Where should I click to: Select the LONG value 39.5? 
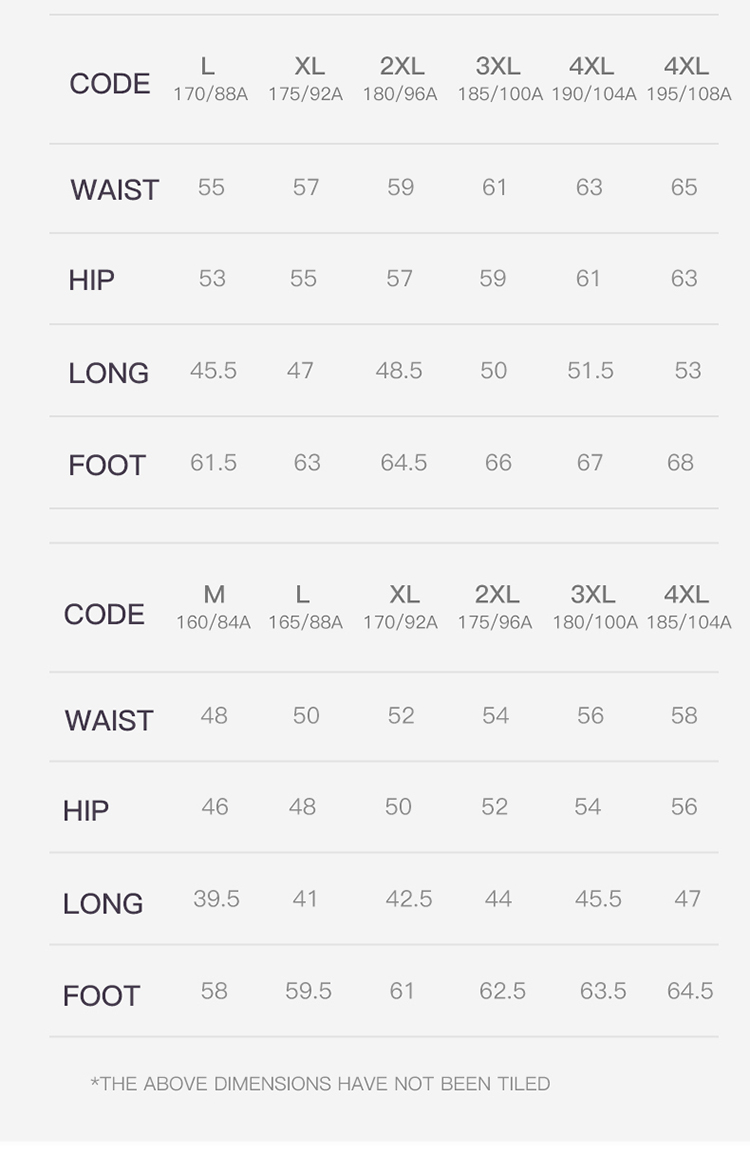(x=216, y=899)
